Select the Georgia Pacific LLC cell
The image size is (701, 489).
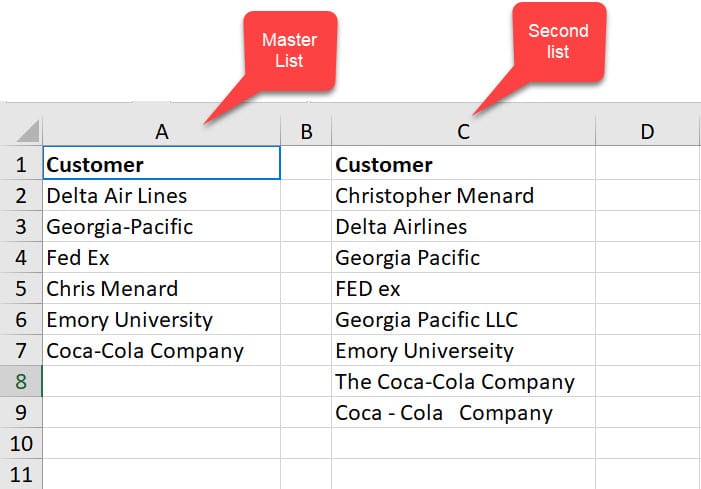463,319
